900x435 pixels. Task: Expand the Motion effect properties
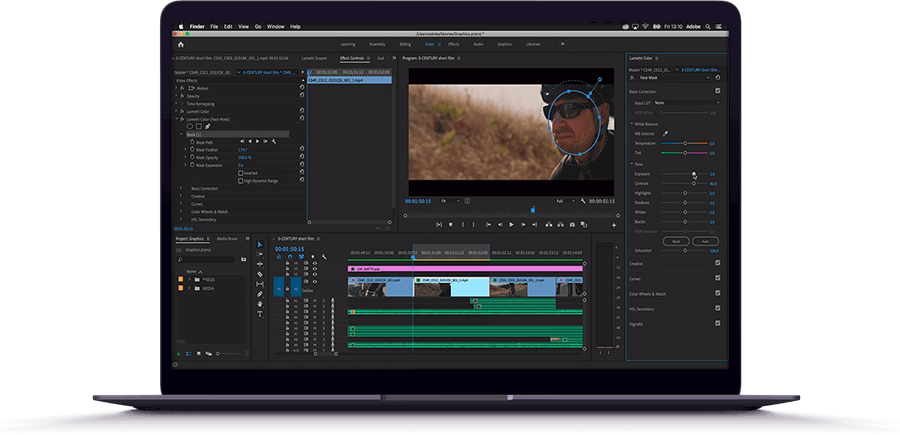(176, 88)
